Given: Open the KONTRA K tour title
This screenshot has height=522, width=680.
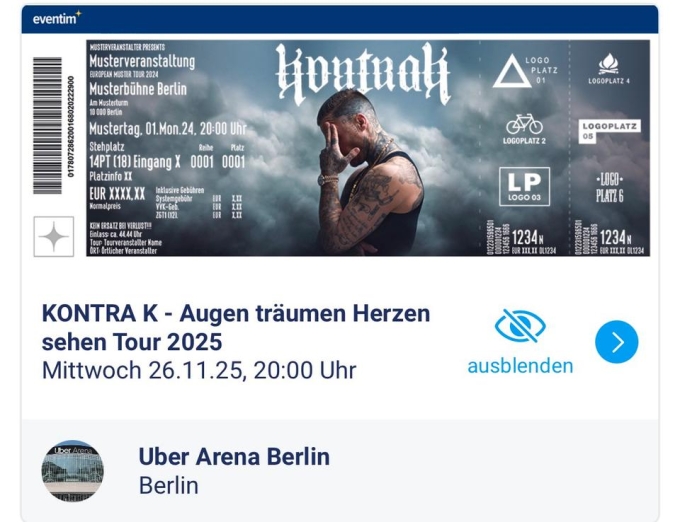Looking at the screenshot, I should (236, 327).
